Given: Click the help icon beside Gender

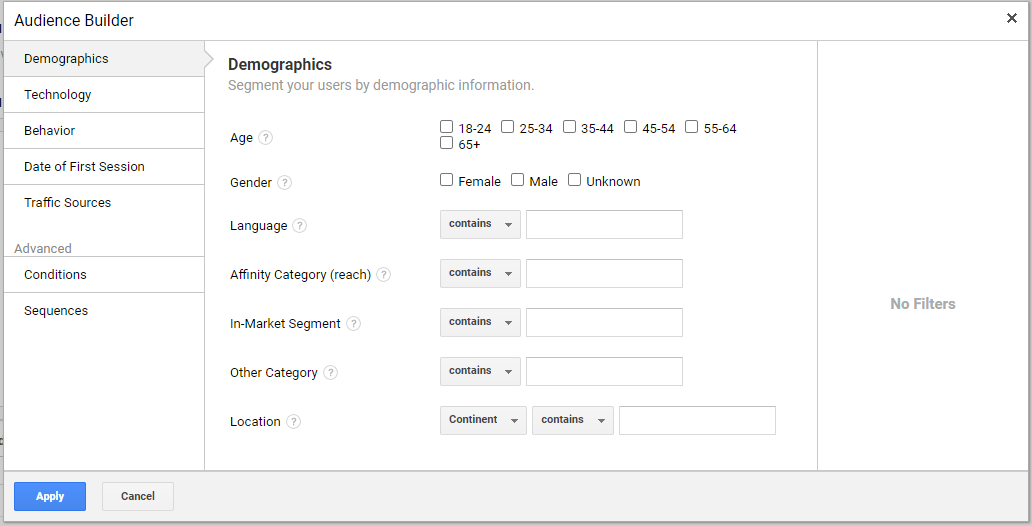Looking at the screenshot, I should pyautogui.click(x=285, y=183).
